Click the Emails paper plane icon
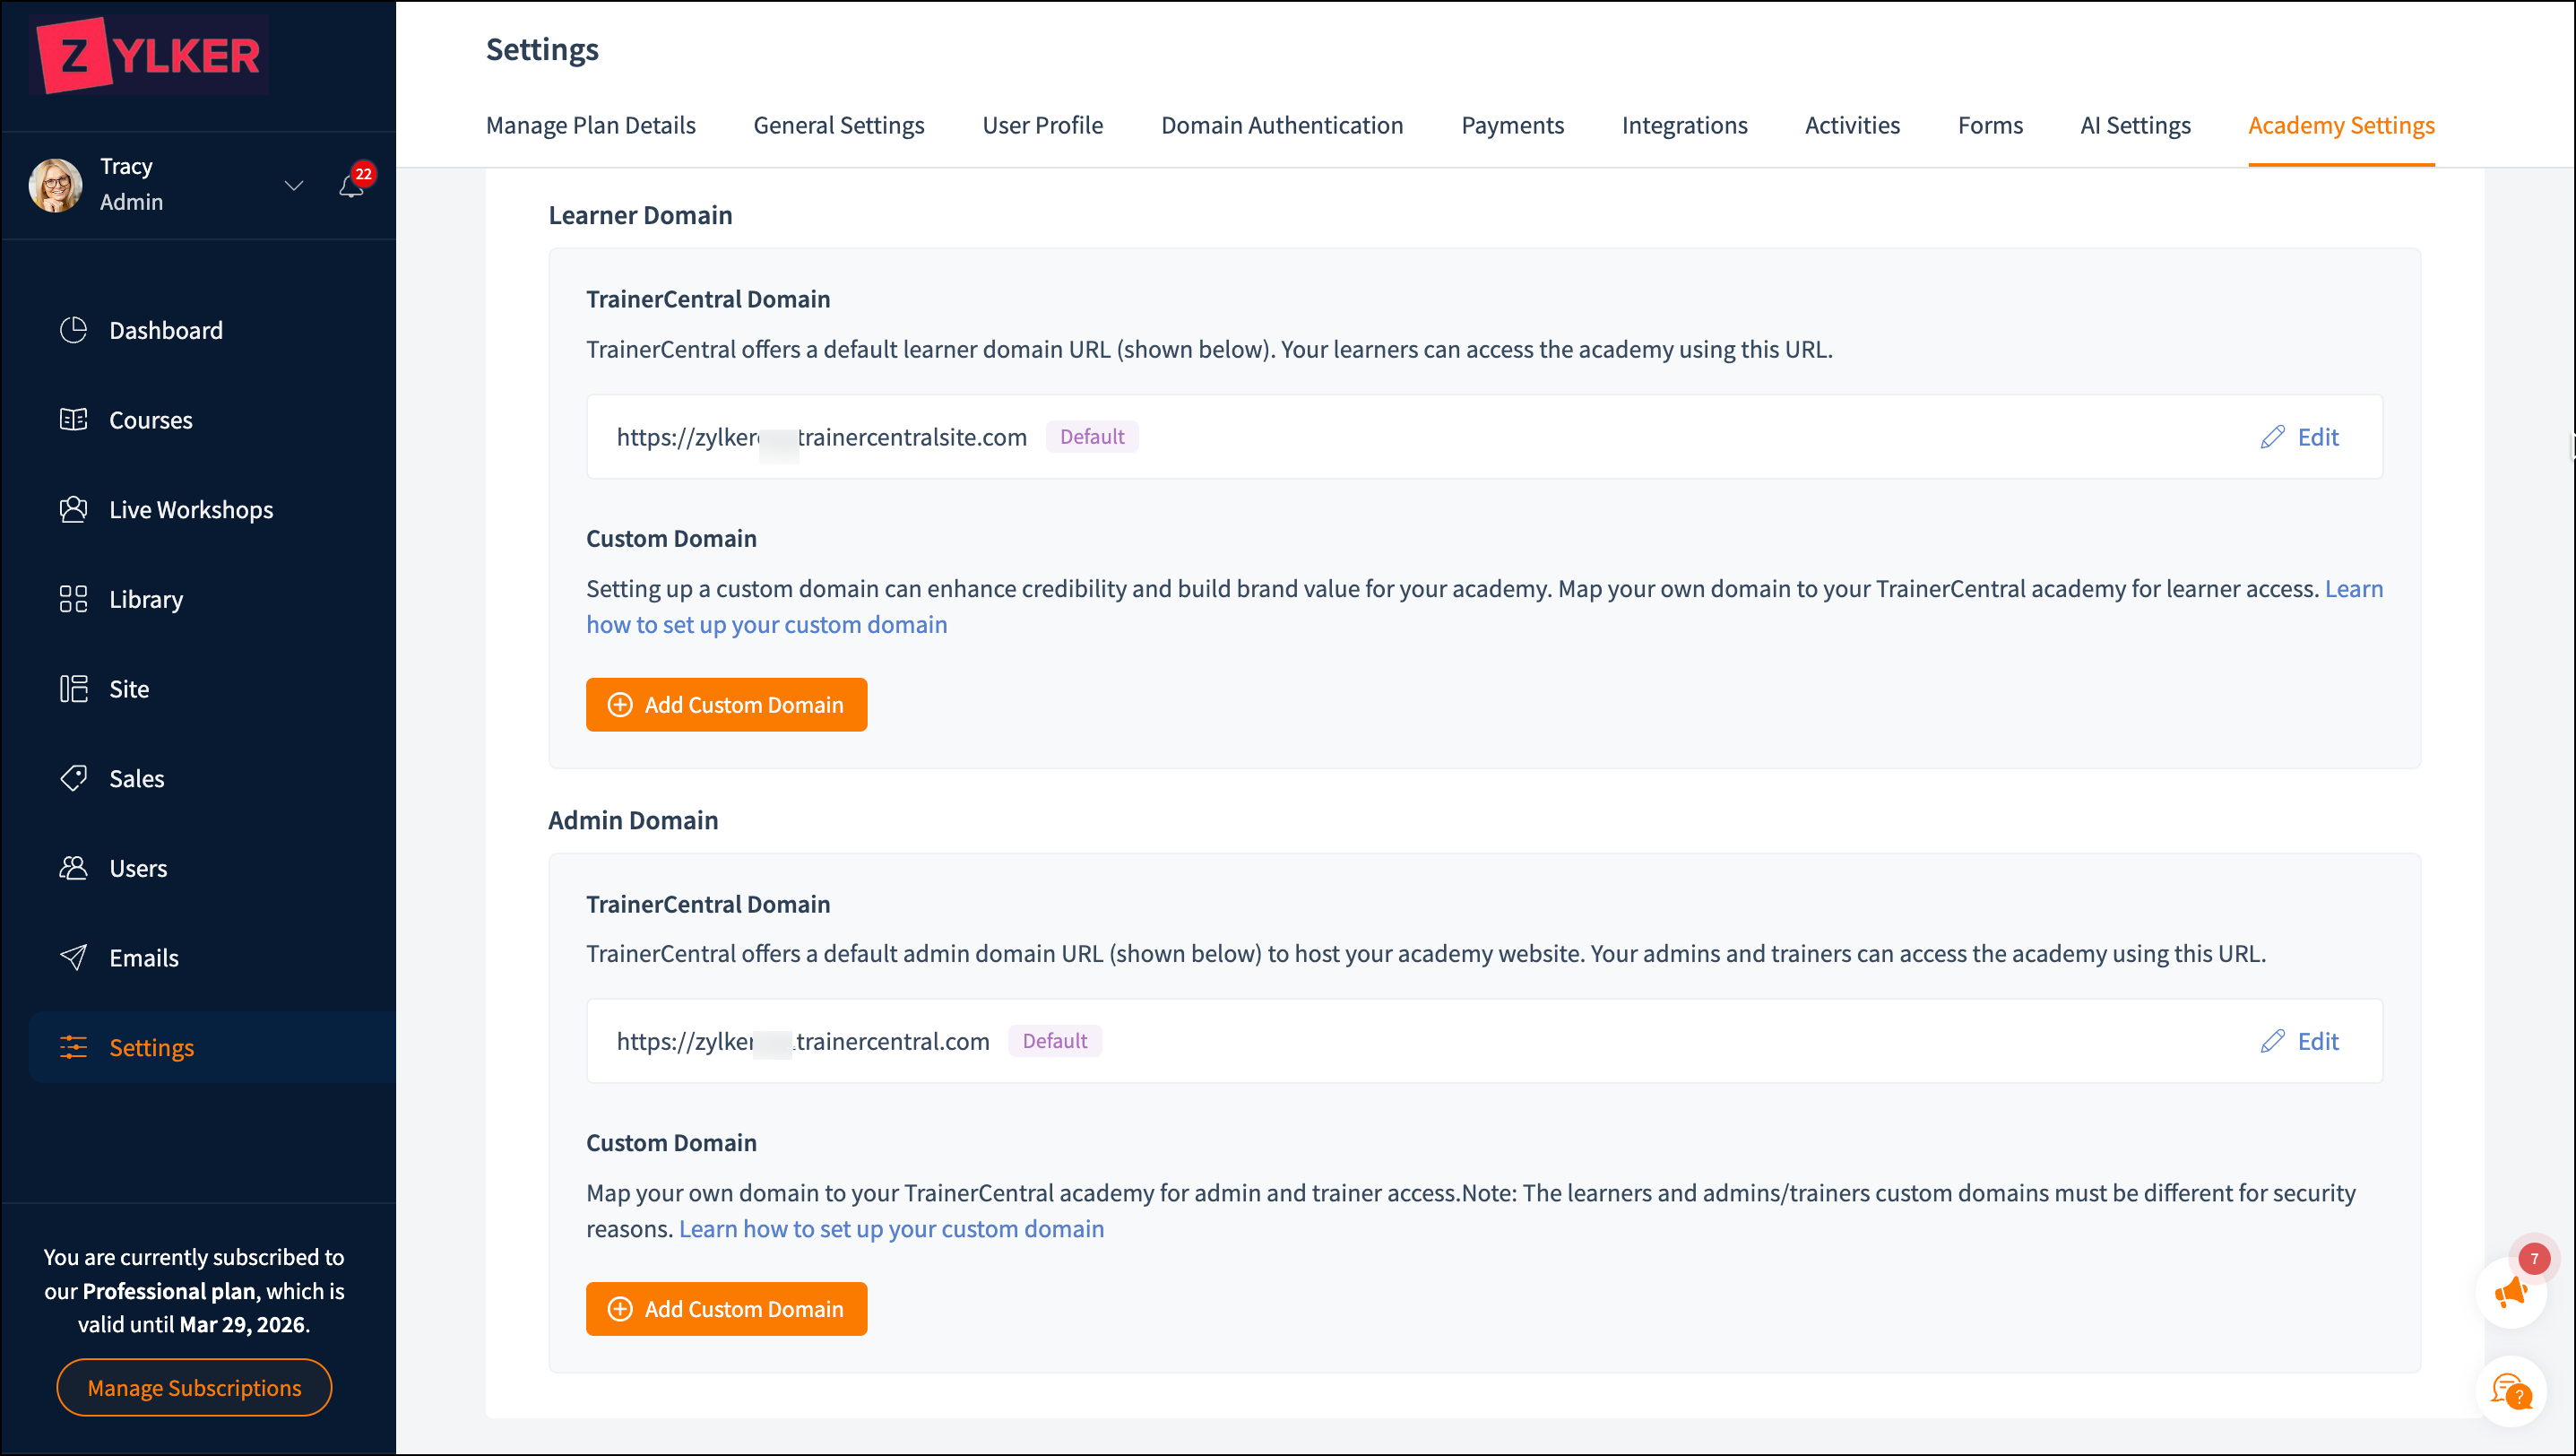The height and width of the screenshot is (1456, 2576). [x=73, y=957]
